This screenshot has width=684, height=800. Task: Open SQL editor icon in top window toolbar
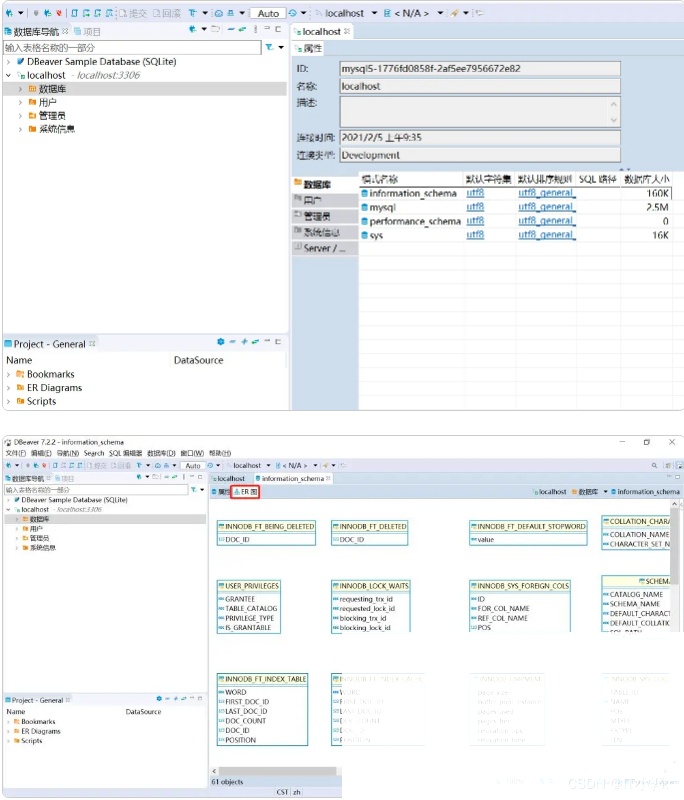coord(75,13)
